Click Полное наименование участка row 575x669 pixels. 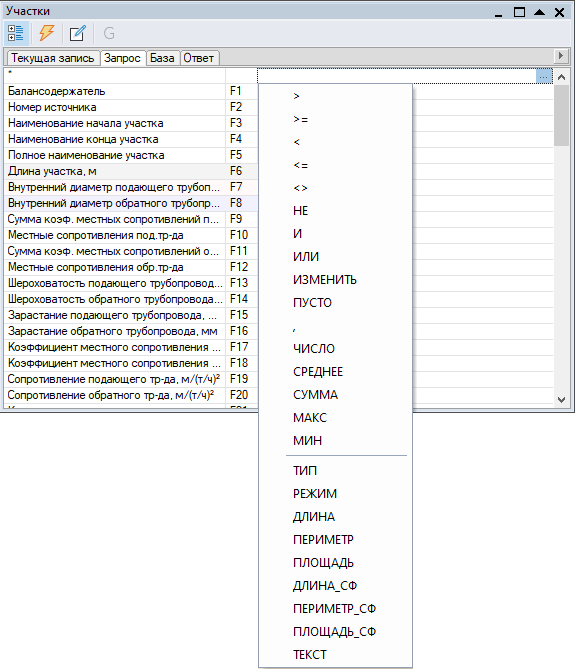115,155
